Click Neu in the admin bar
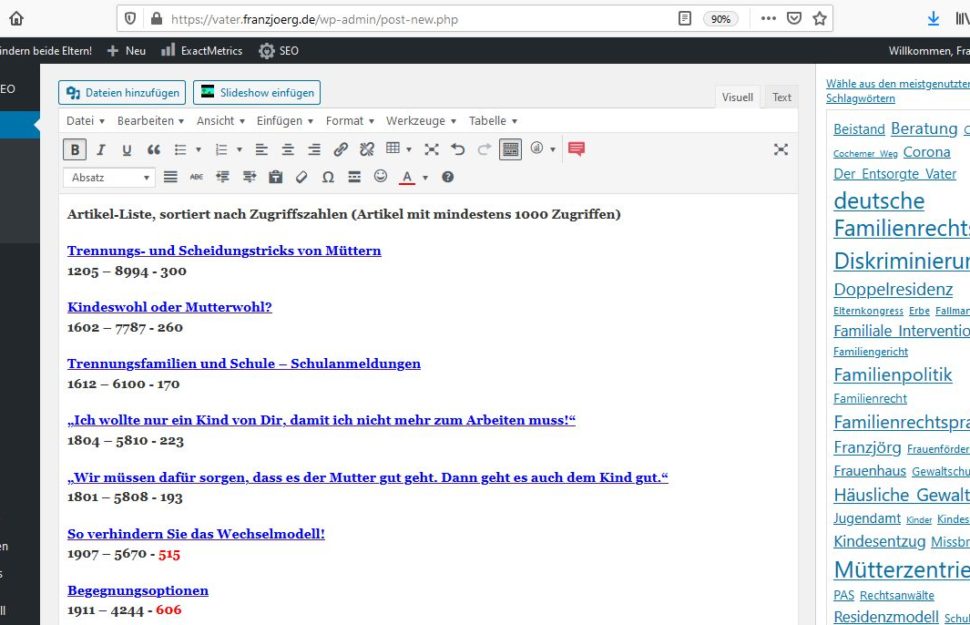The width and height of the screenshot is (970, 625). (127, 51)
